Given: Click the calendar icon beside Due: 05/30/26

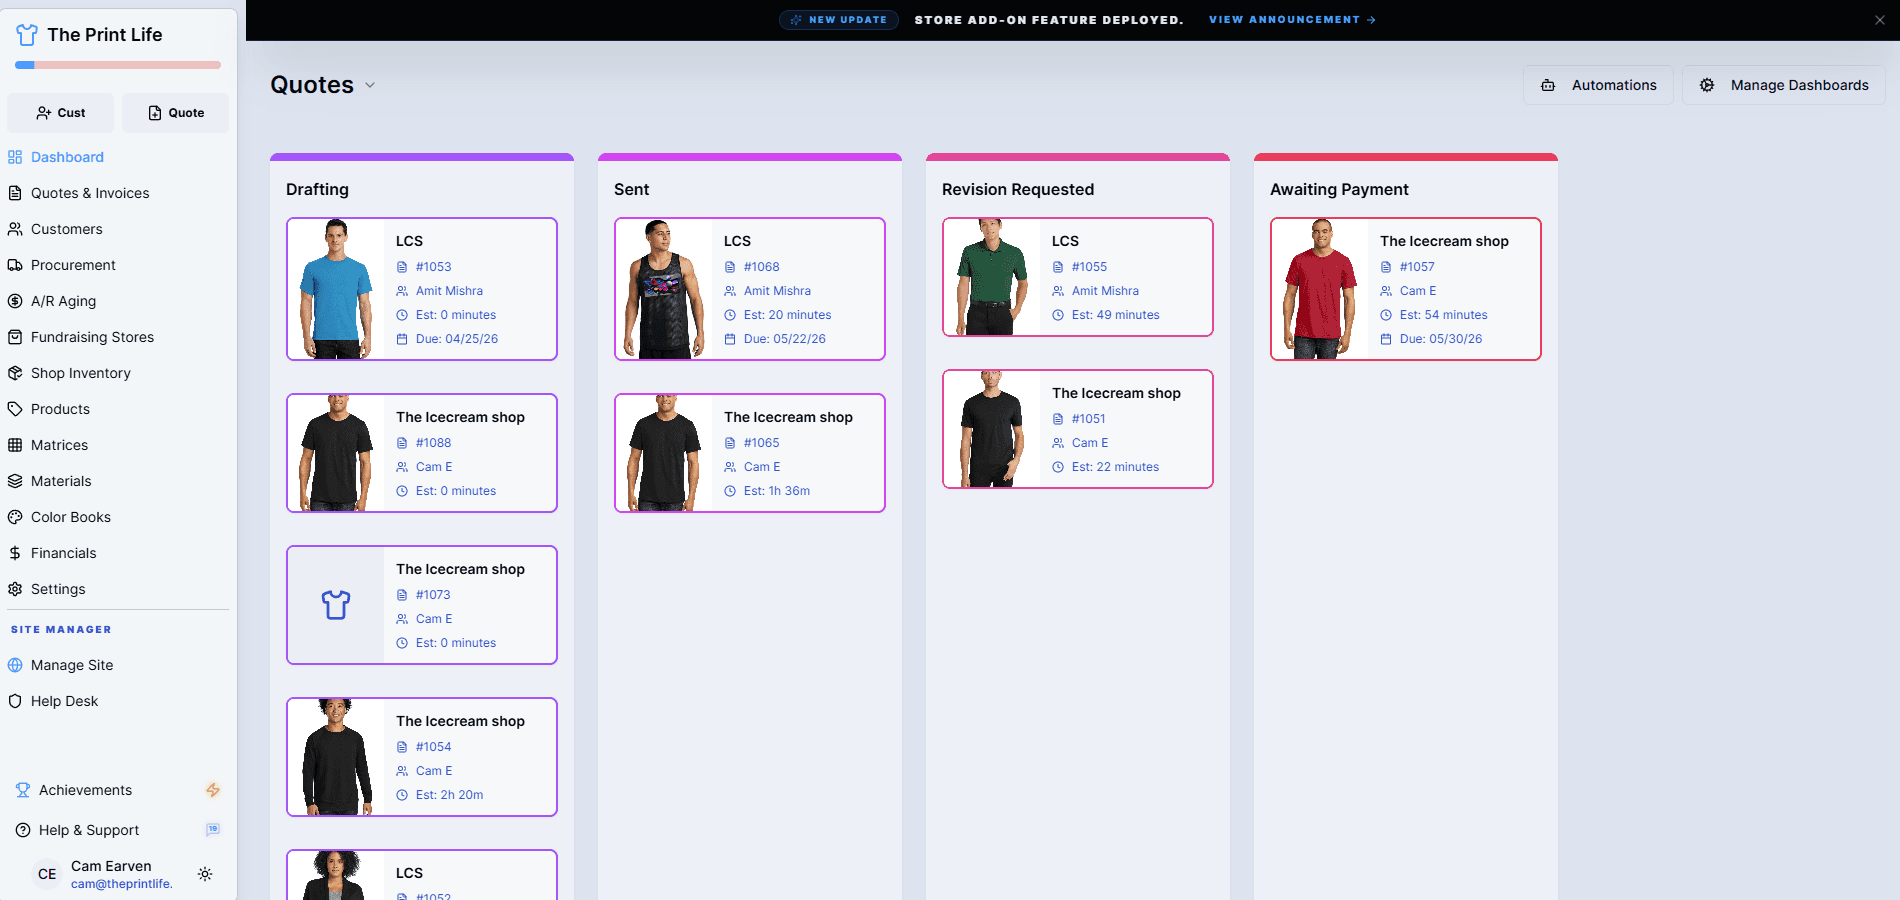Looking at the screenshot, I should [1386, 339].
